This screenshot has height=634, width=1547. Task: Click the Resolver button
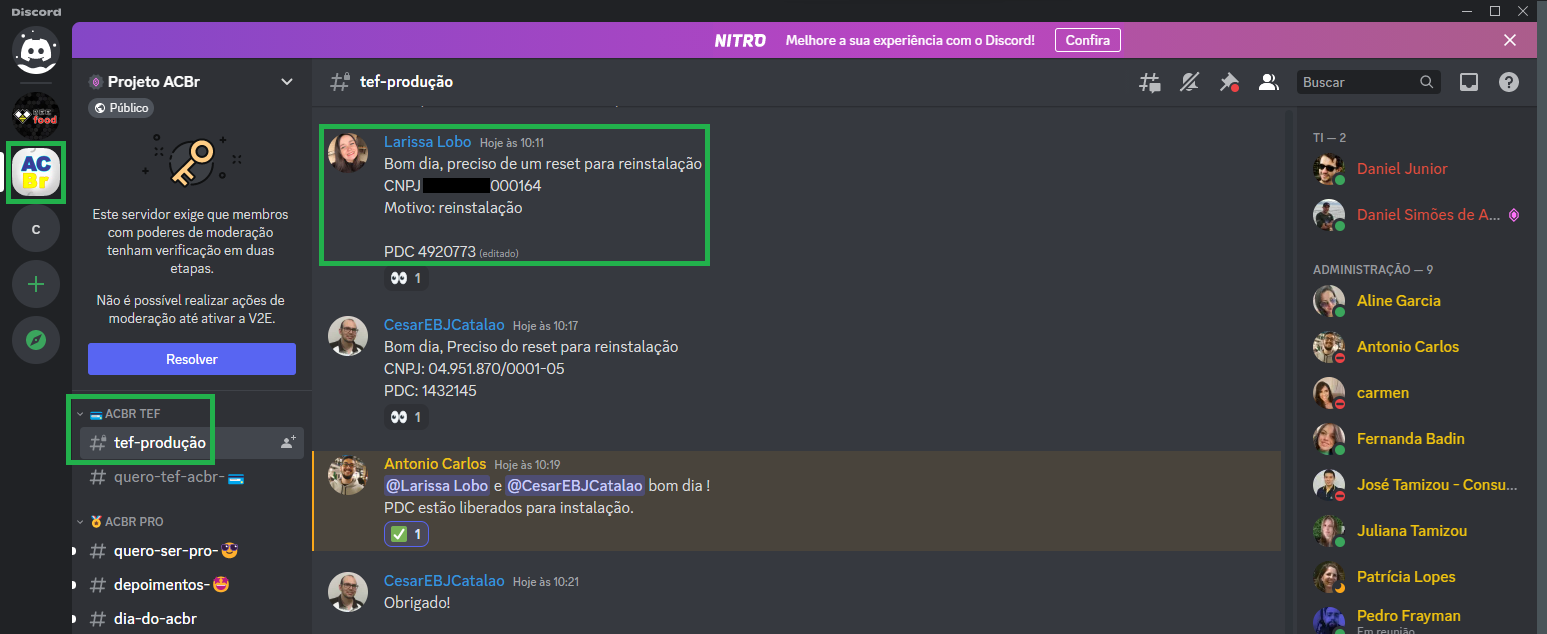coord(192,359)
